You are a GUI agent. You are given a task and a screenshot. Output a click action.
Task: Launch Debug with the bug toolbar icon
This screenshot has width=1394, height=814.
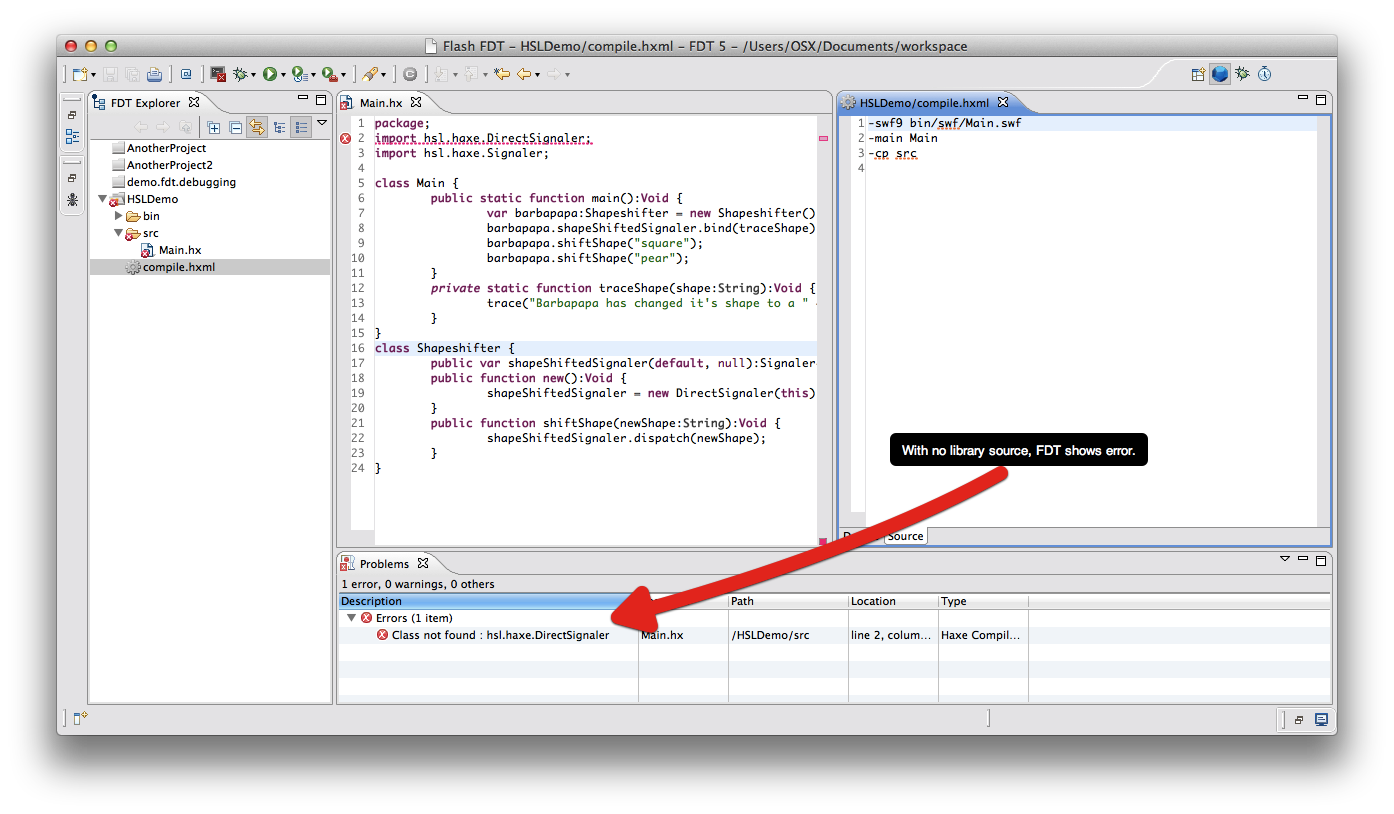(240, 74)
